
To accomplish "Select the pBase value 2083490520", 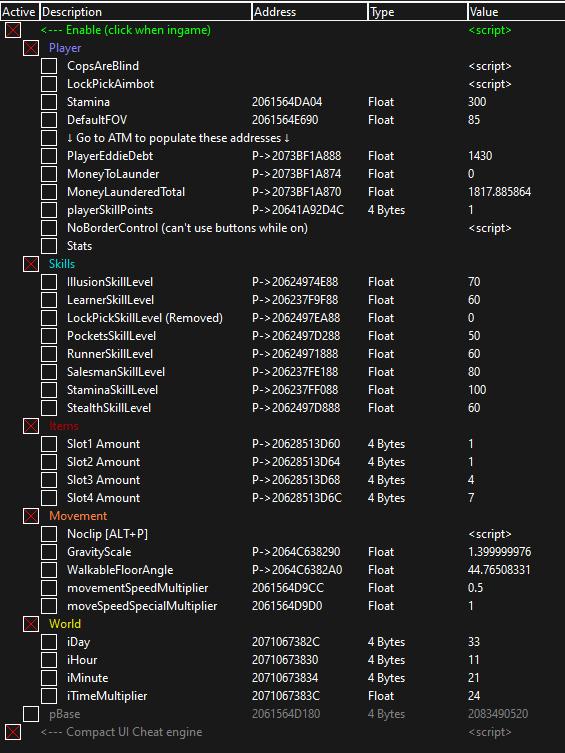I will [x=498, y=714].
